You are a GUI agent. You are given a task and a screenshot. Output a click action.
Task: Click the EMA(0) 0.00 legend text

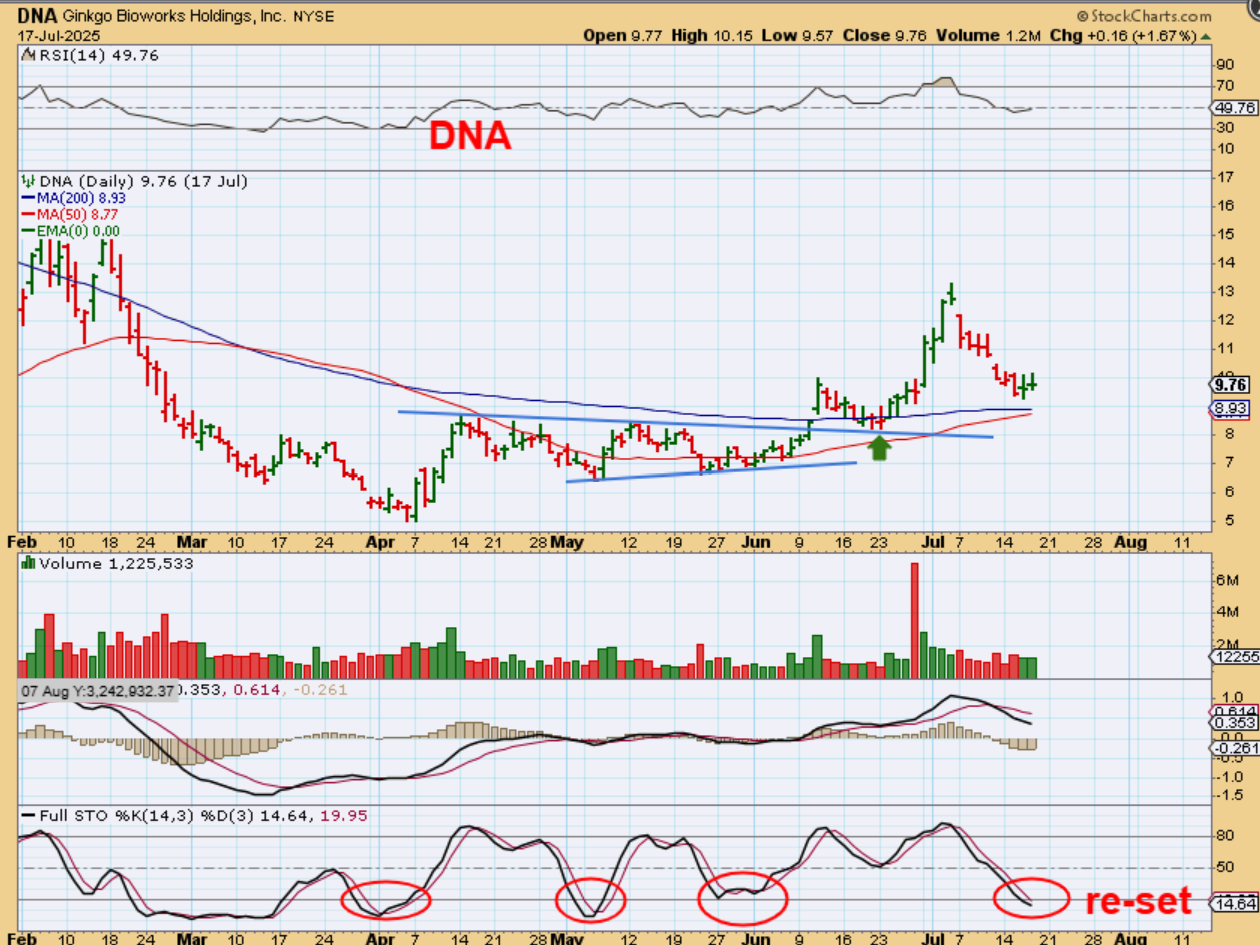tap(77, 231)
